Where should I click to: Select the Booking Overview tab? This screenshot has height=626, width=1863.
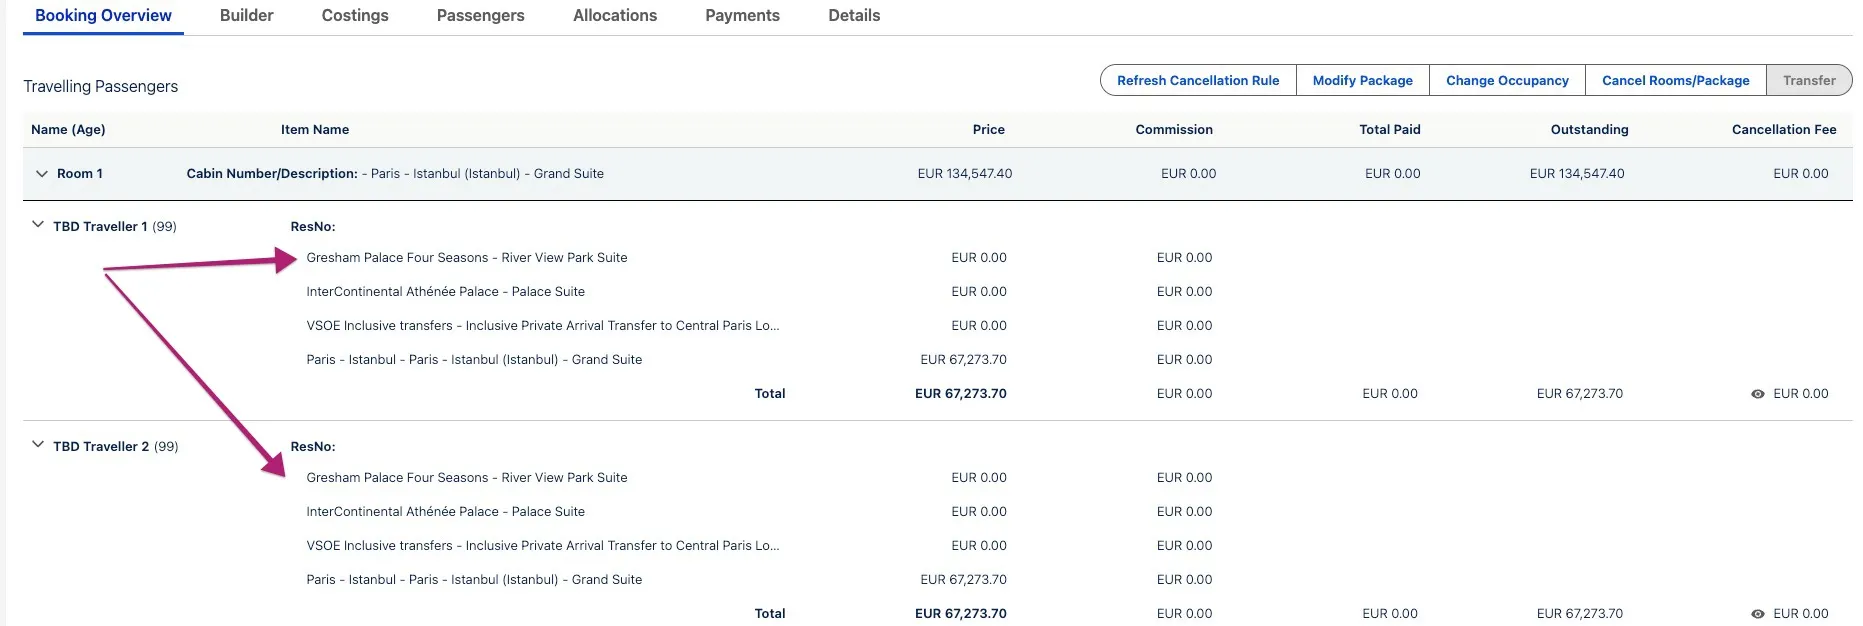[x=103, y=16]
